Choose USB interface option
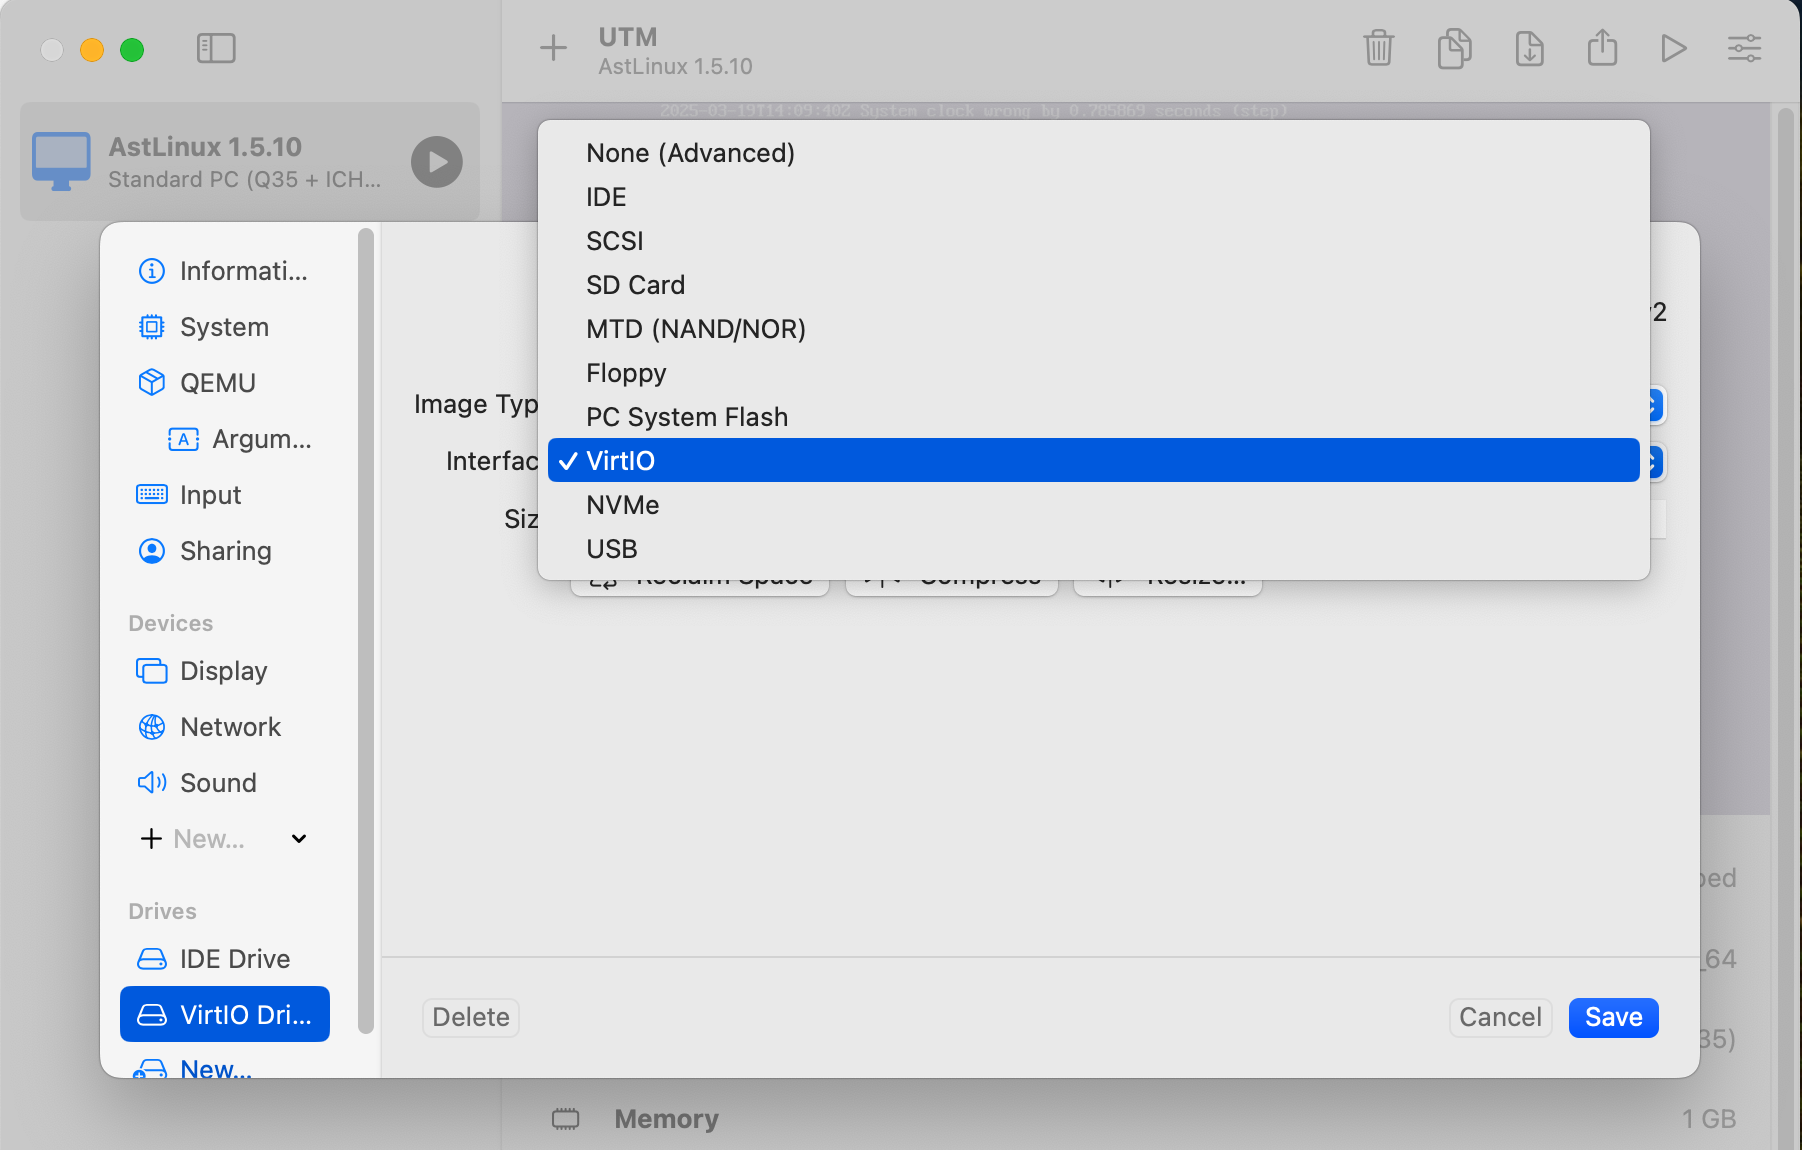This screenshot has height=1150, width=1802. click(x=1094, y=549)
